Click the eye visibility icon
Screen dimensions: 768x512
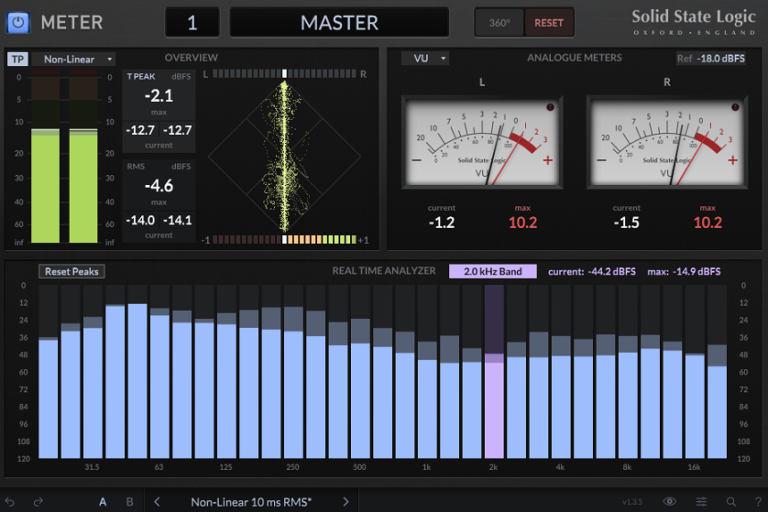point(670,501)
